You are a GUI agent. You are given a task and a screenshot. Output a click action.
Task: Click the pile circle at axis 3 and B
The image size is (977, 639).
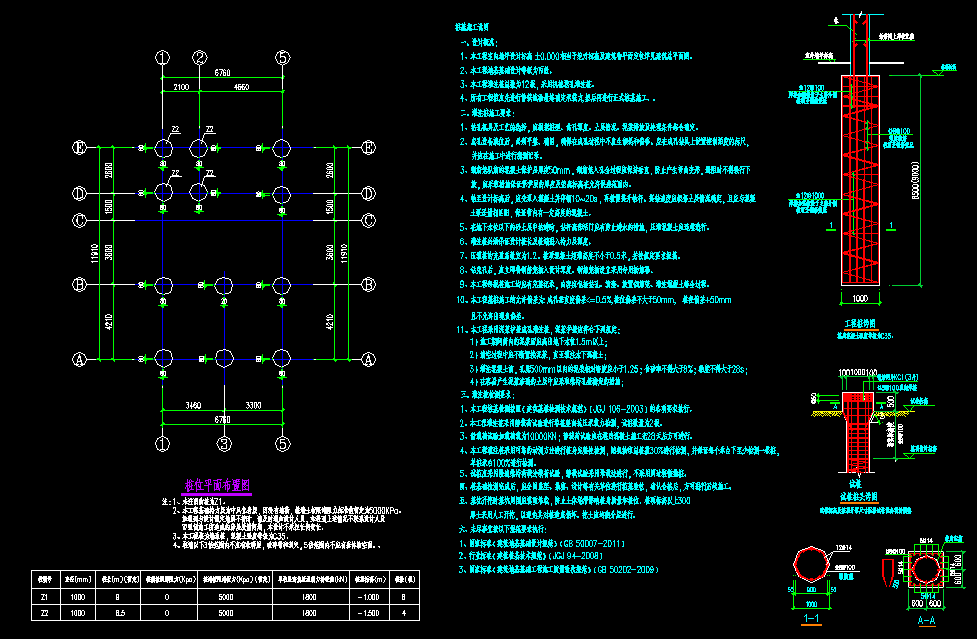click(225, 286)
